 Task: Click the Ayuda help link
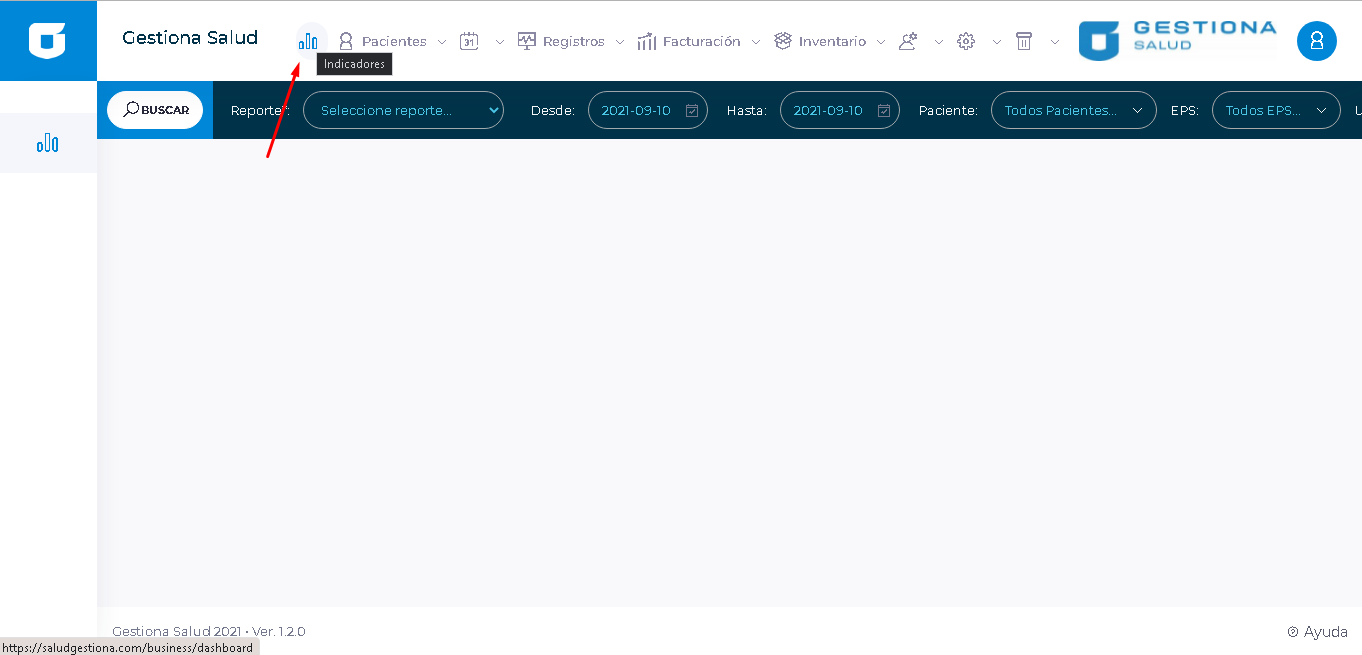[x=1318, y=632]
